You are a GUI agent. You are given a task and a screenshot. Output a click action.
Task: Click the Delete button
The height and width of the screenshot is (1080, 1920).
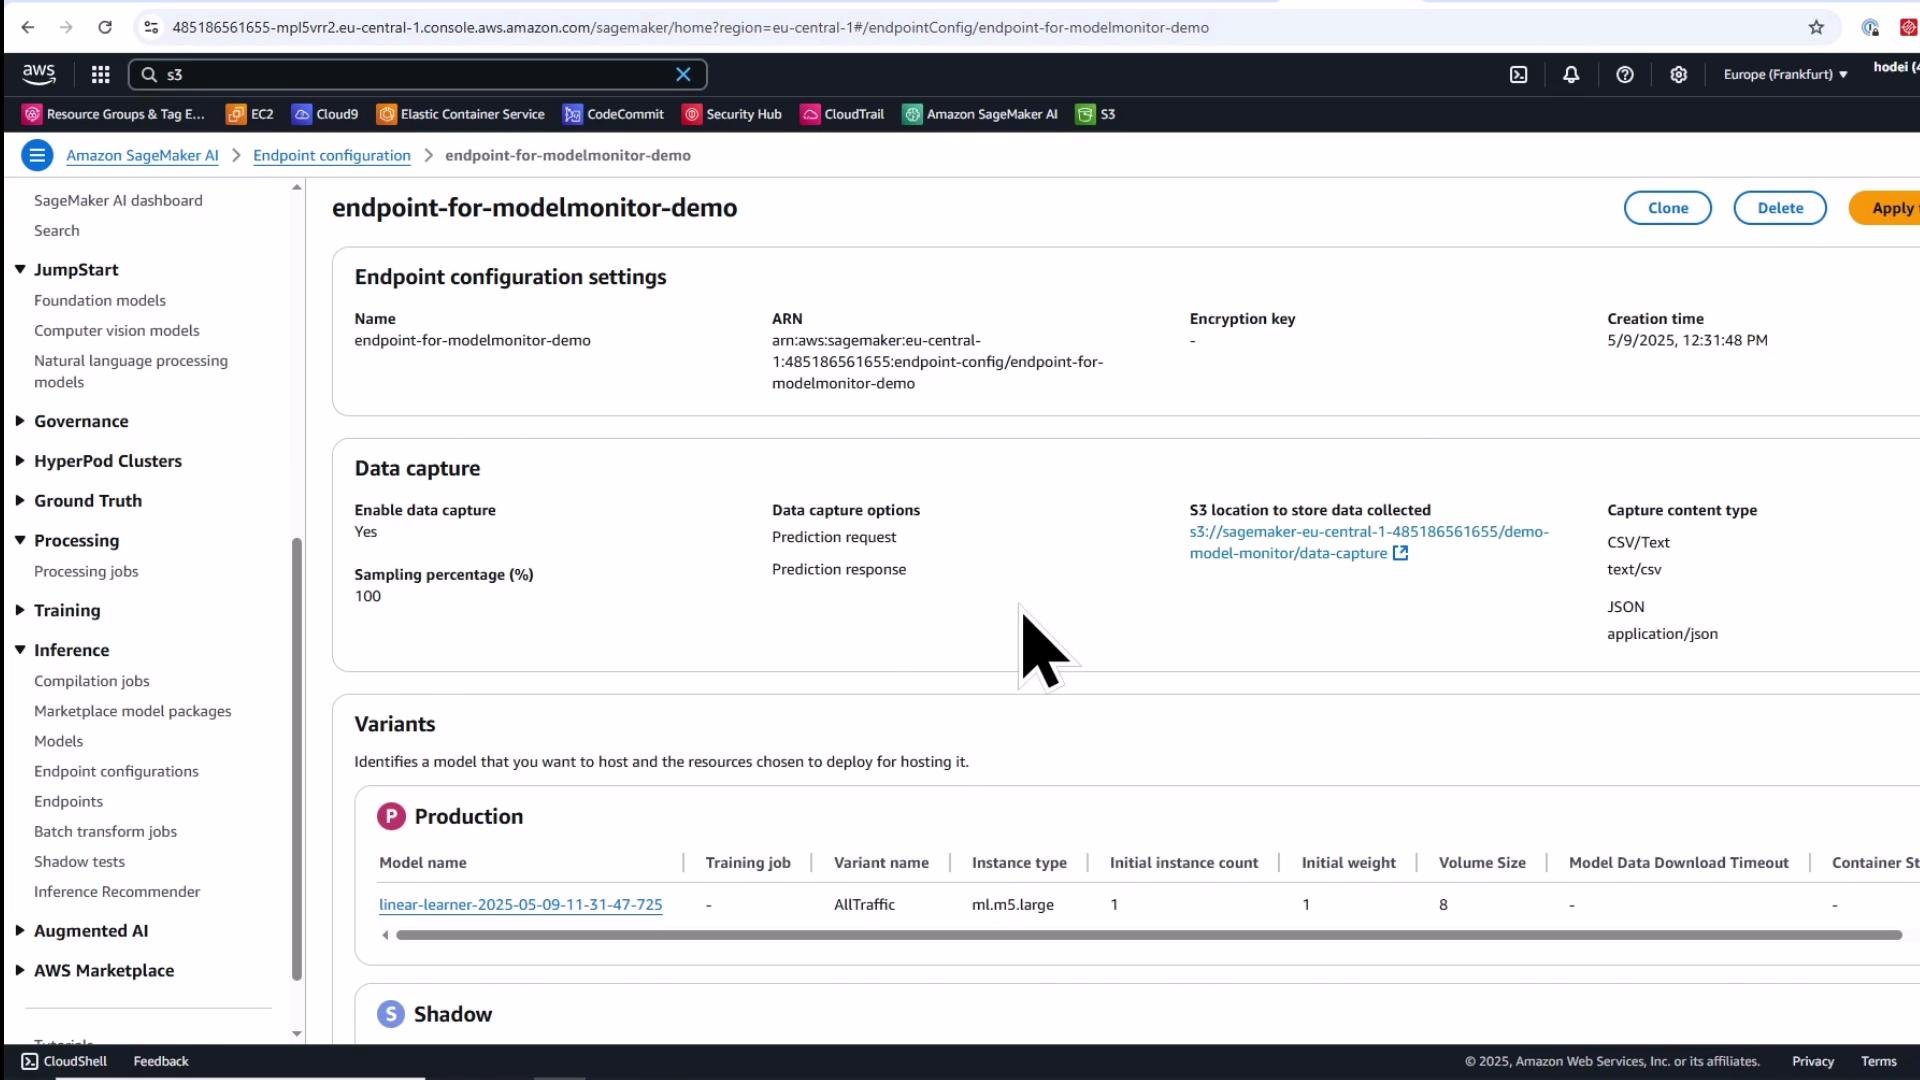[x=1780, y=208]
